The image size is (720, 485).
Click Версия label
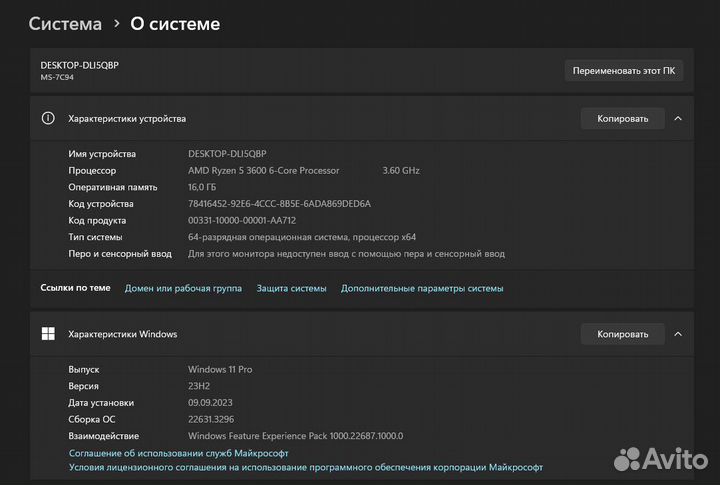84,386
